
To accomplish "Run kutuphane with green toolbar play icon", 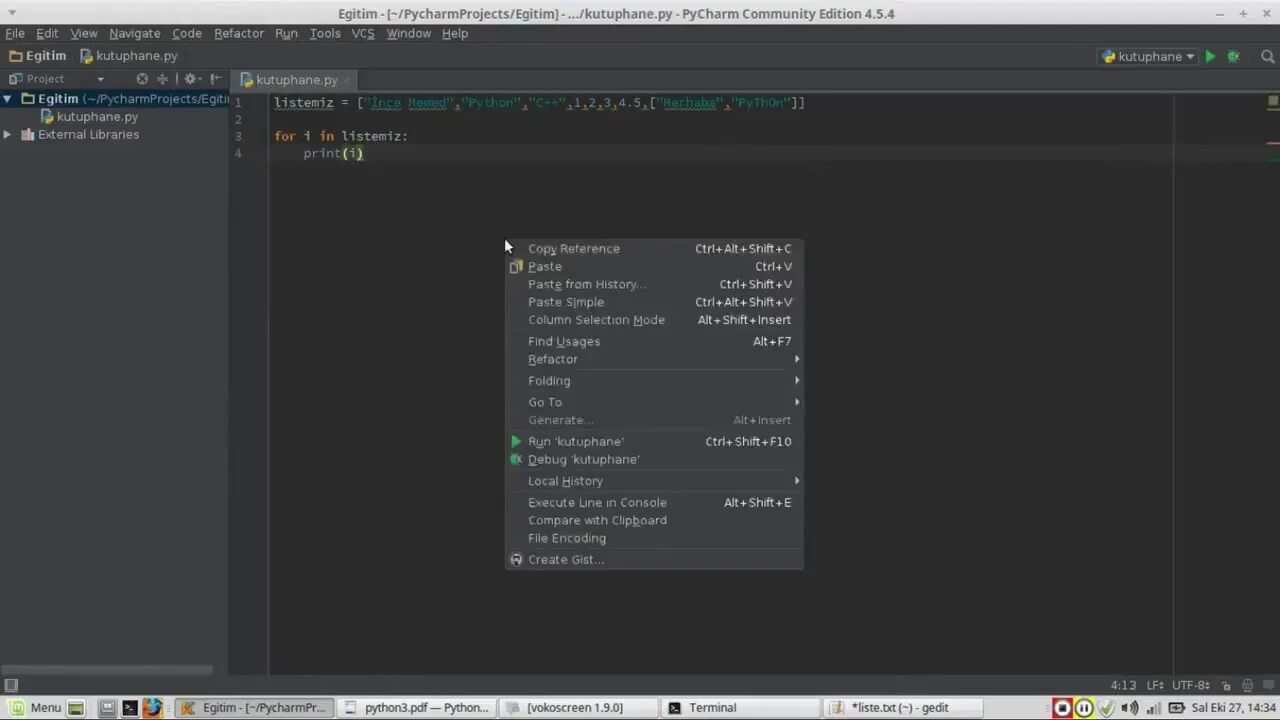I will (x=1210, y=57).
